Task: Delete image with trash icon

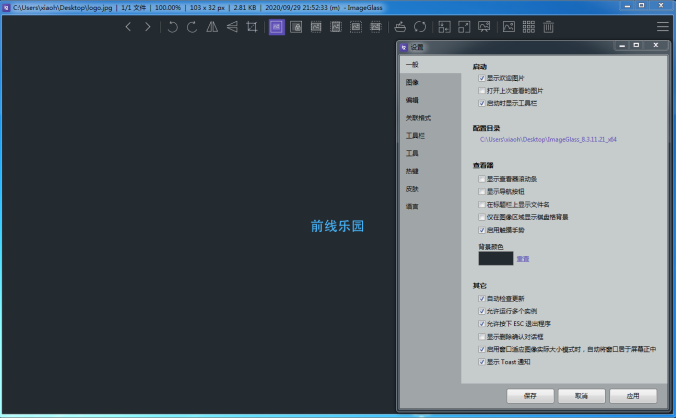Action: point(548,27)
